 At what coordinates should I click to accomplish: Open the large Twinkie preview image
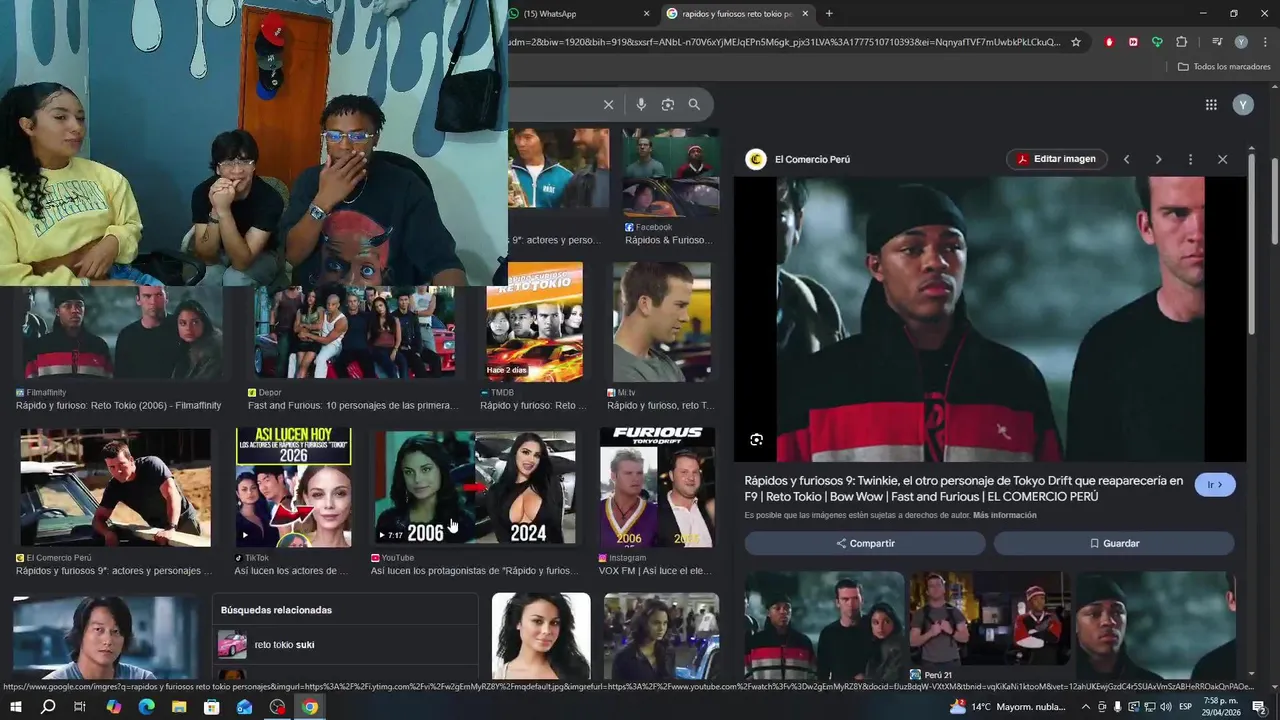[990, 320]
